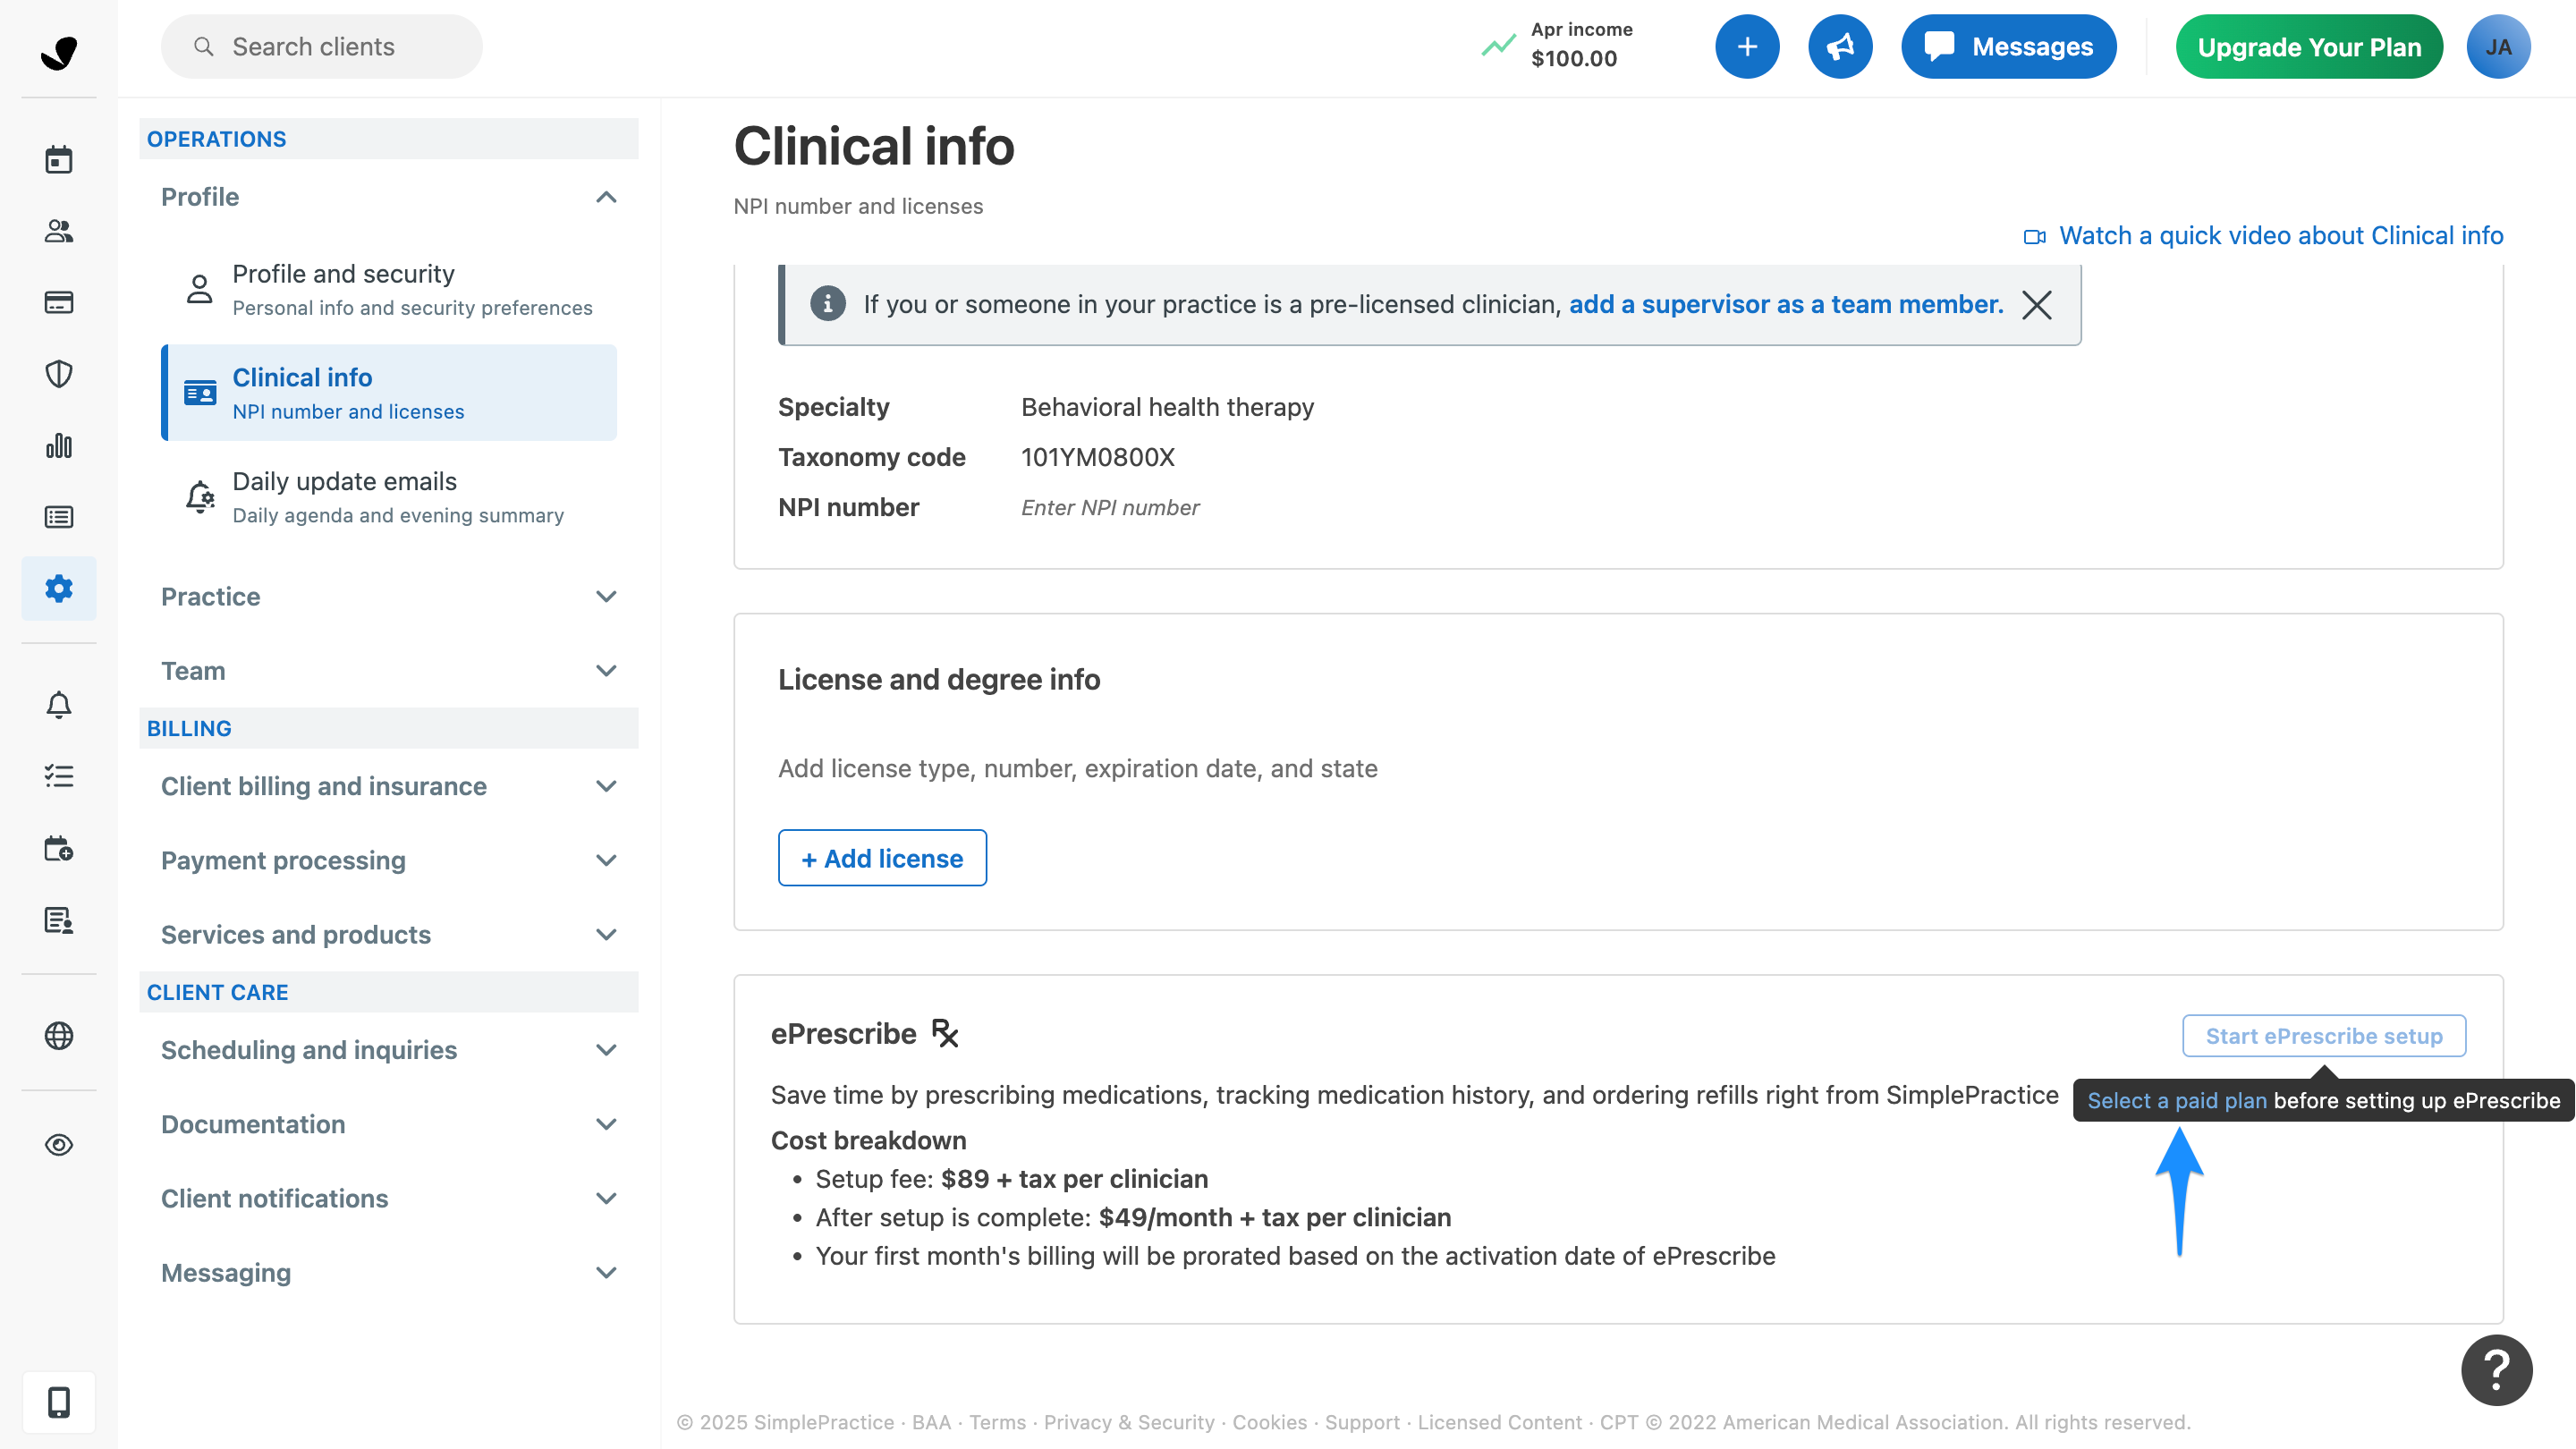
Task: Open the Insurance shield sidebar icon
Action: point(59,374)
